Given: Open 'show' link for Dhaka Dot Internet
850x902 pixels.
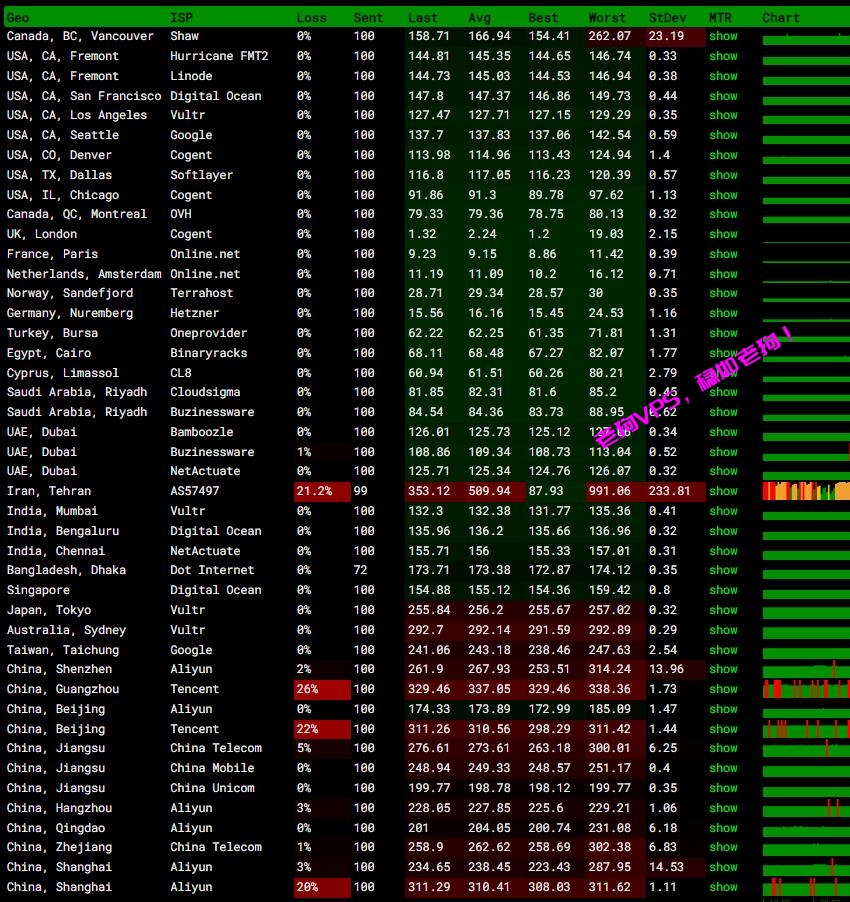Looking at the screenshot, I should coord(723,570).
